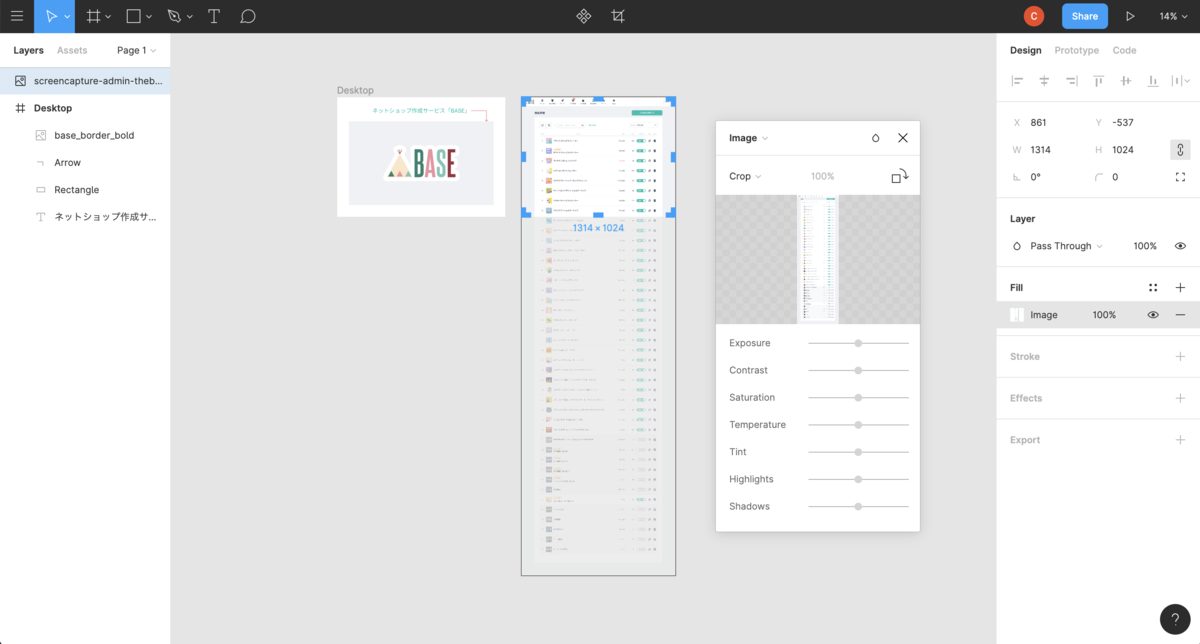Screen dimensions: 1200x644
Task: Select the Desktop frame layer
Action: tap(85, 108)
